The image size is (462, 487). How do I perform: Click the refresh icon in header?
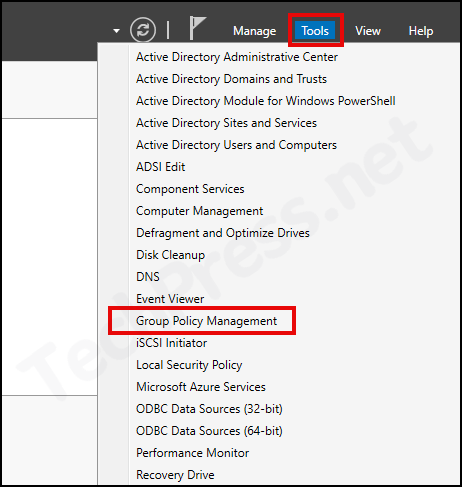(x=143, y=30)
